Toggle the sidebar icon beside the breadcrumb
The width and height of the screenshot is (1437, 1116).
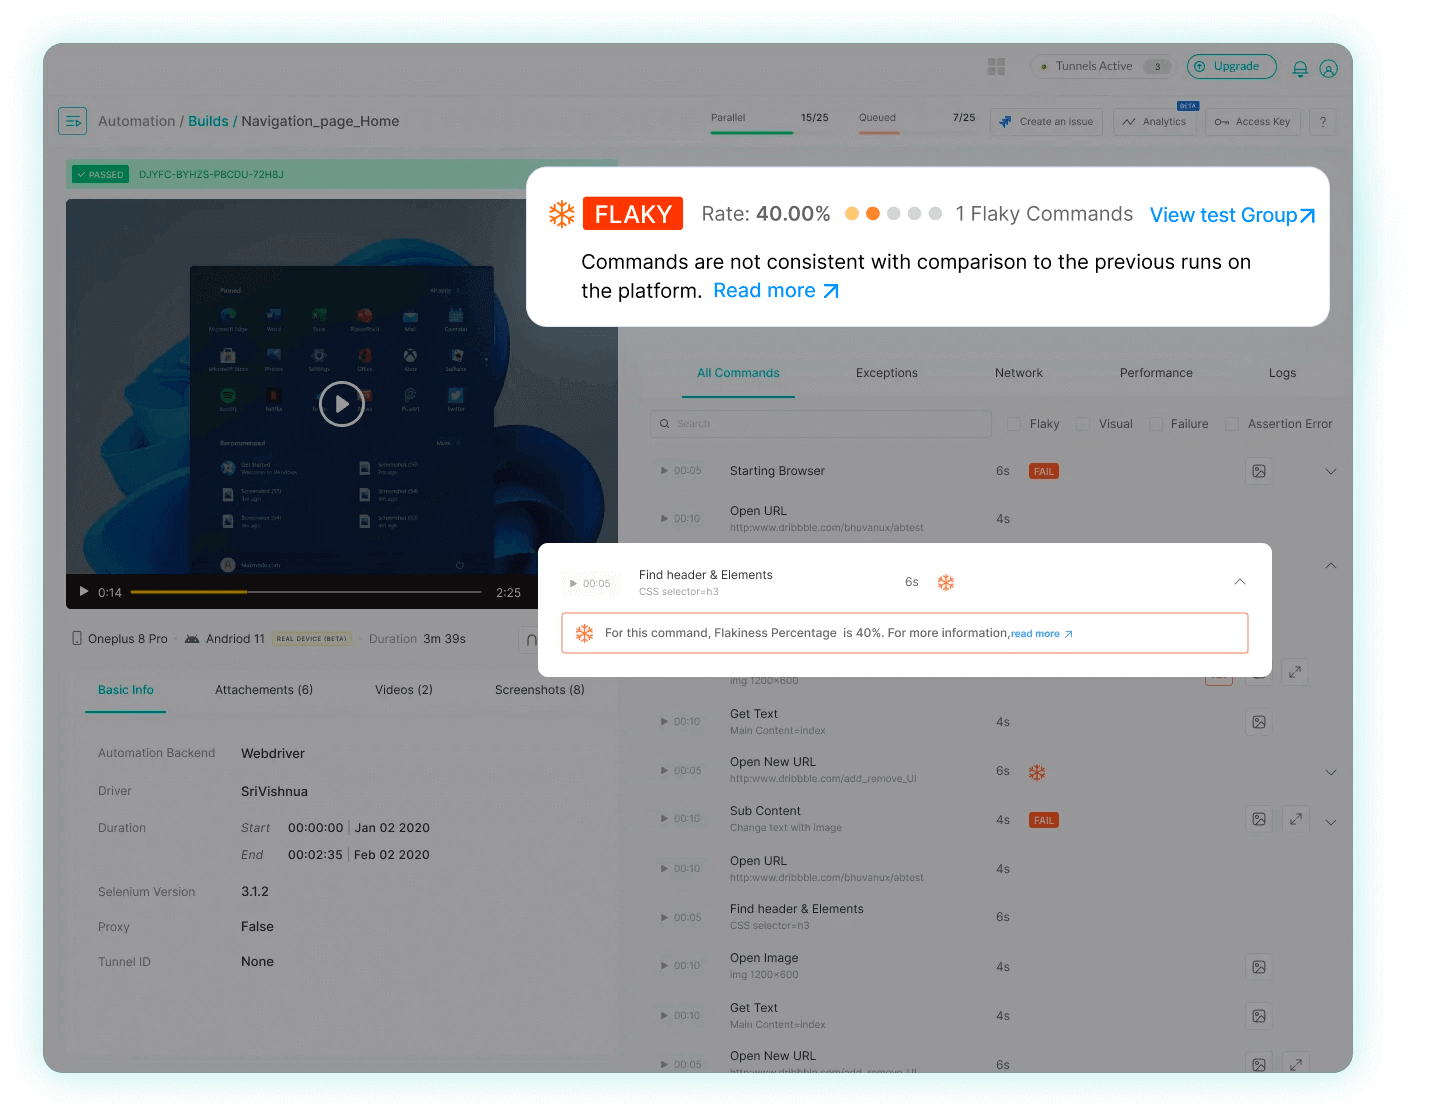(x=72, y=120)
